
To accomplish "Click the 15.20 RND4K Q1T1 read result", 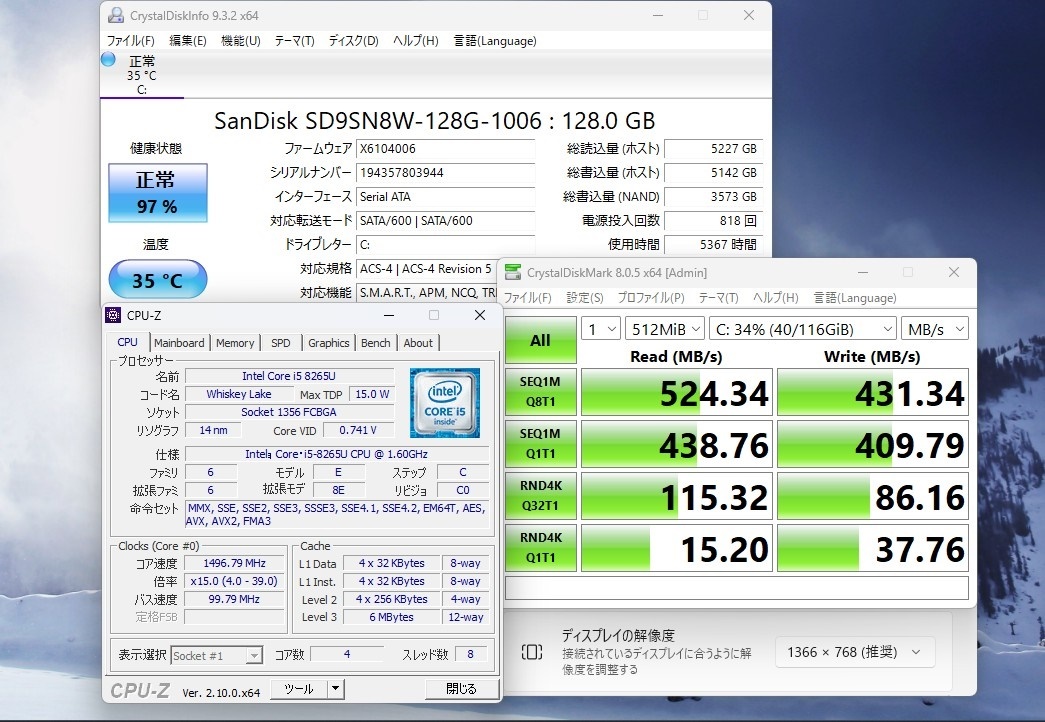I will pos(676,548).
